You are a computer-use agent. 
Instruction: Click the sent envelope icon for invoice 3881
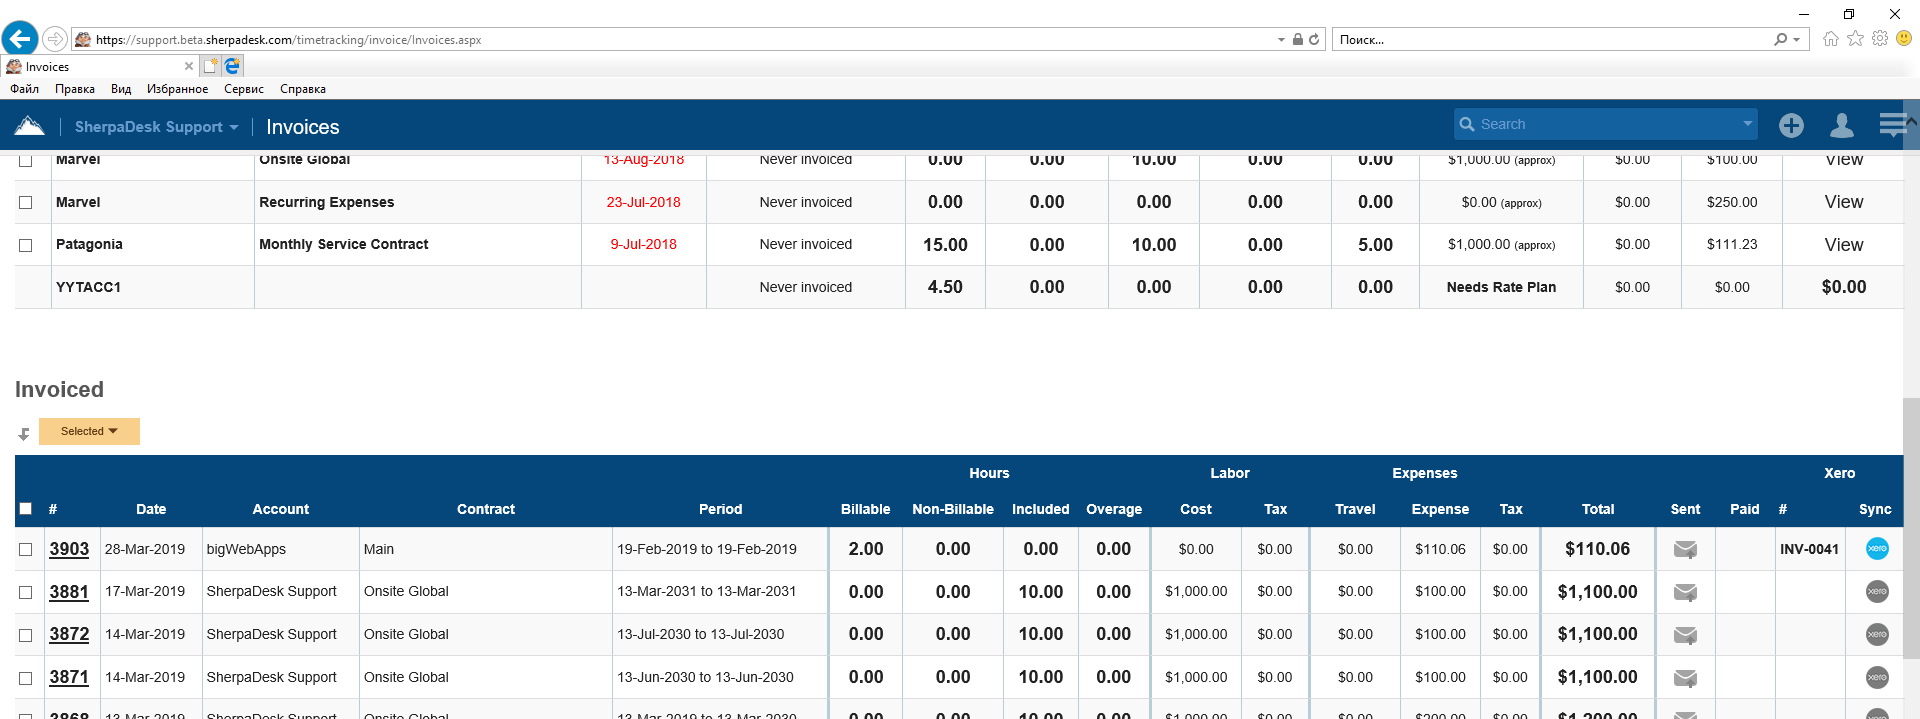point(1685,592)
